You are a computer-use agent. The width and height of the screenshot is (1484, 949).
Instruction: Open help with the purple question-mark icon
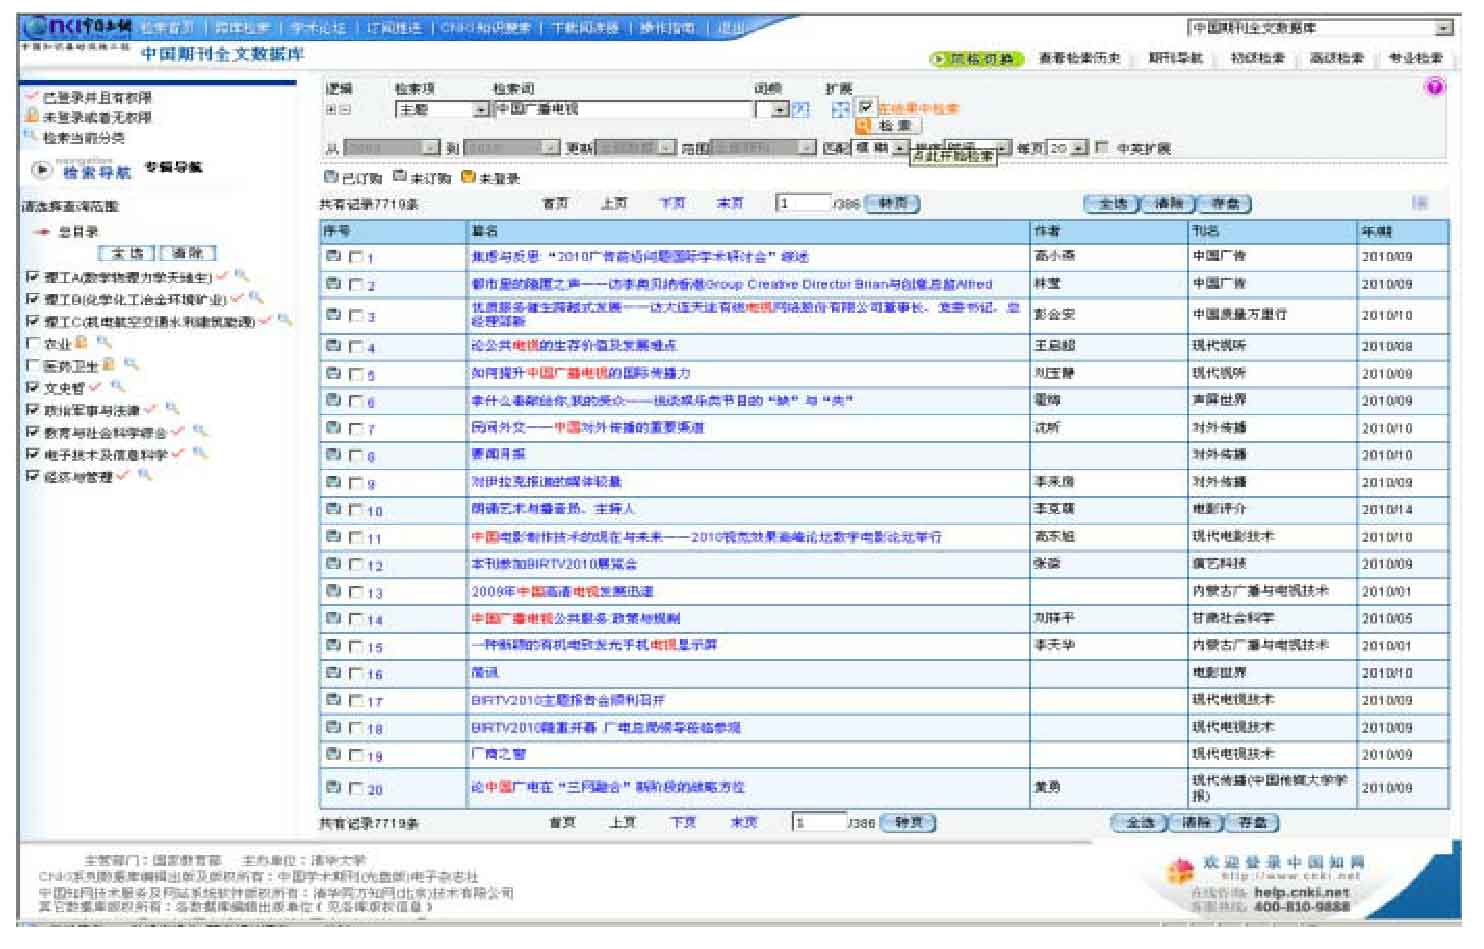1434,87
